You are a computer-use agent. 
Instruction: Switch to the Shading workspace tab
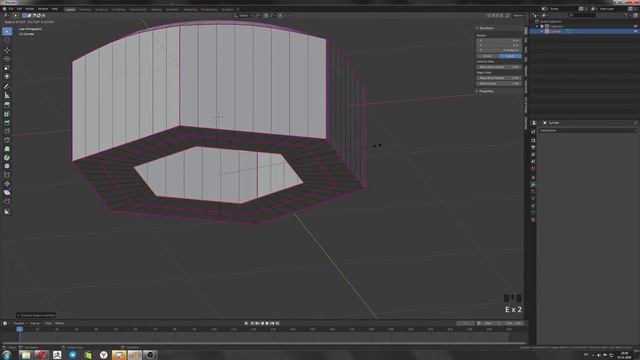156,9
